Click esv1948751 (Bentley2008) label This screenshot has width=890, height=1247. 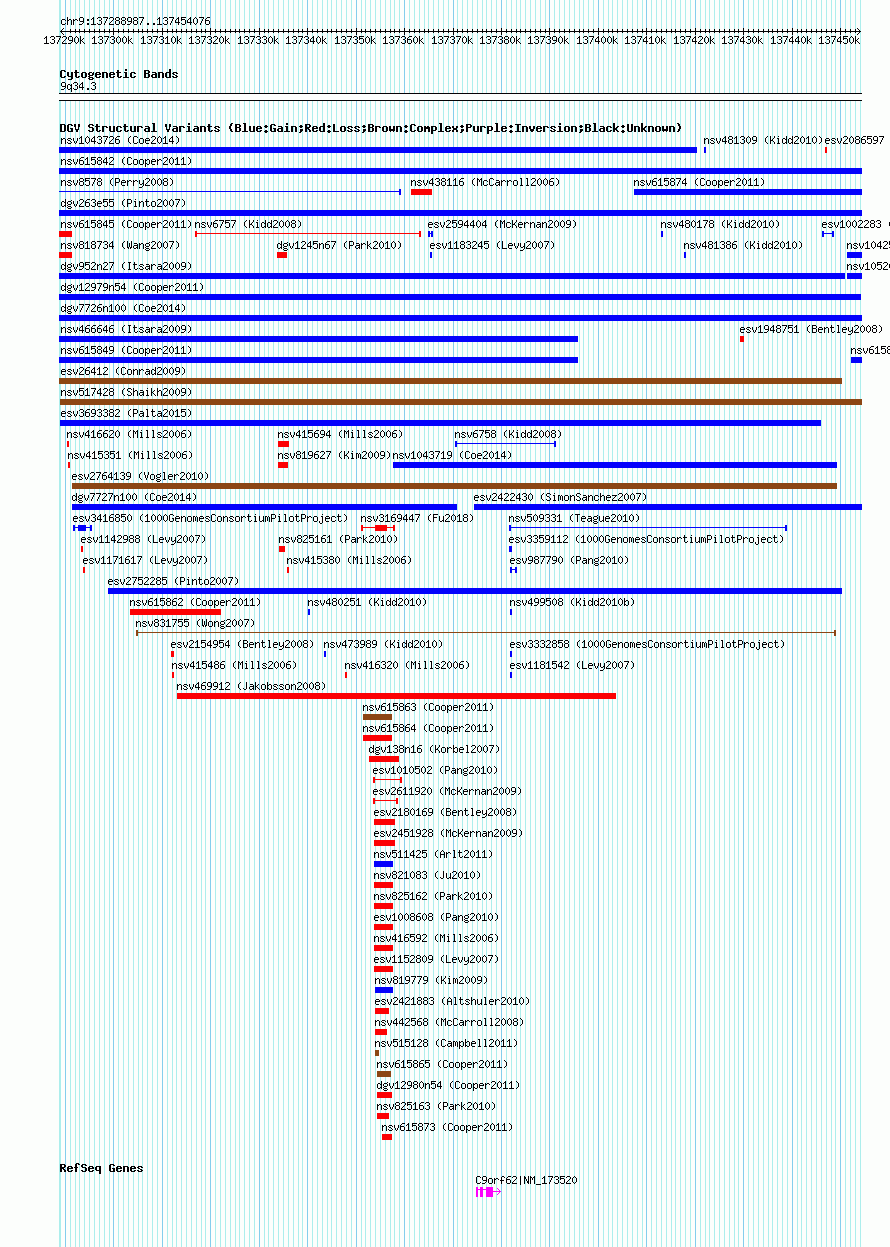pos(811,329)
